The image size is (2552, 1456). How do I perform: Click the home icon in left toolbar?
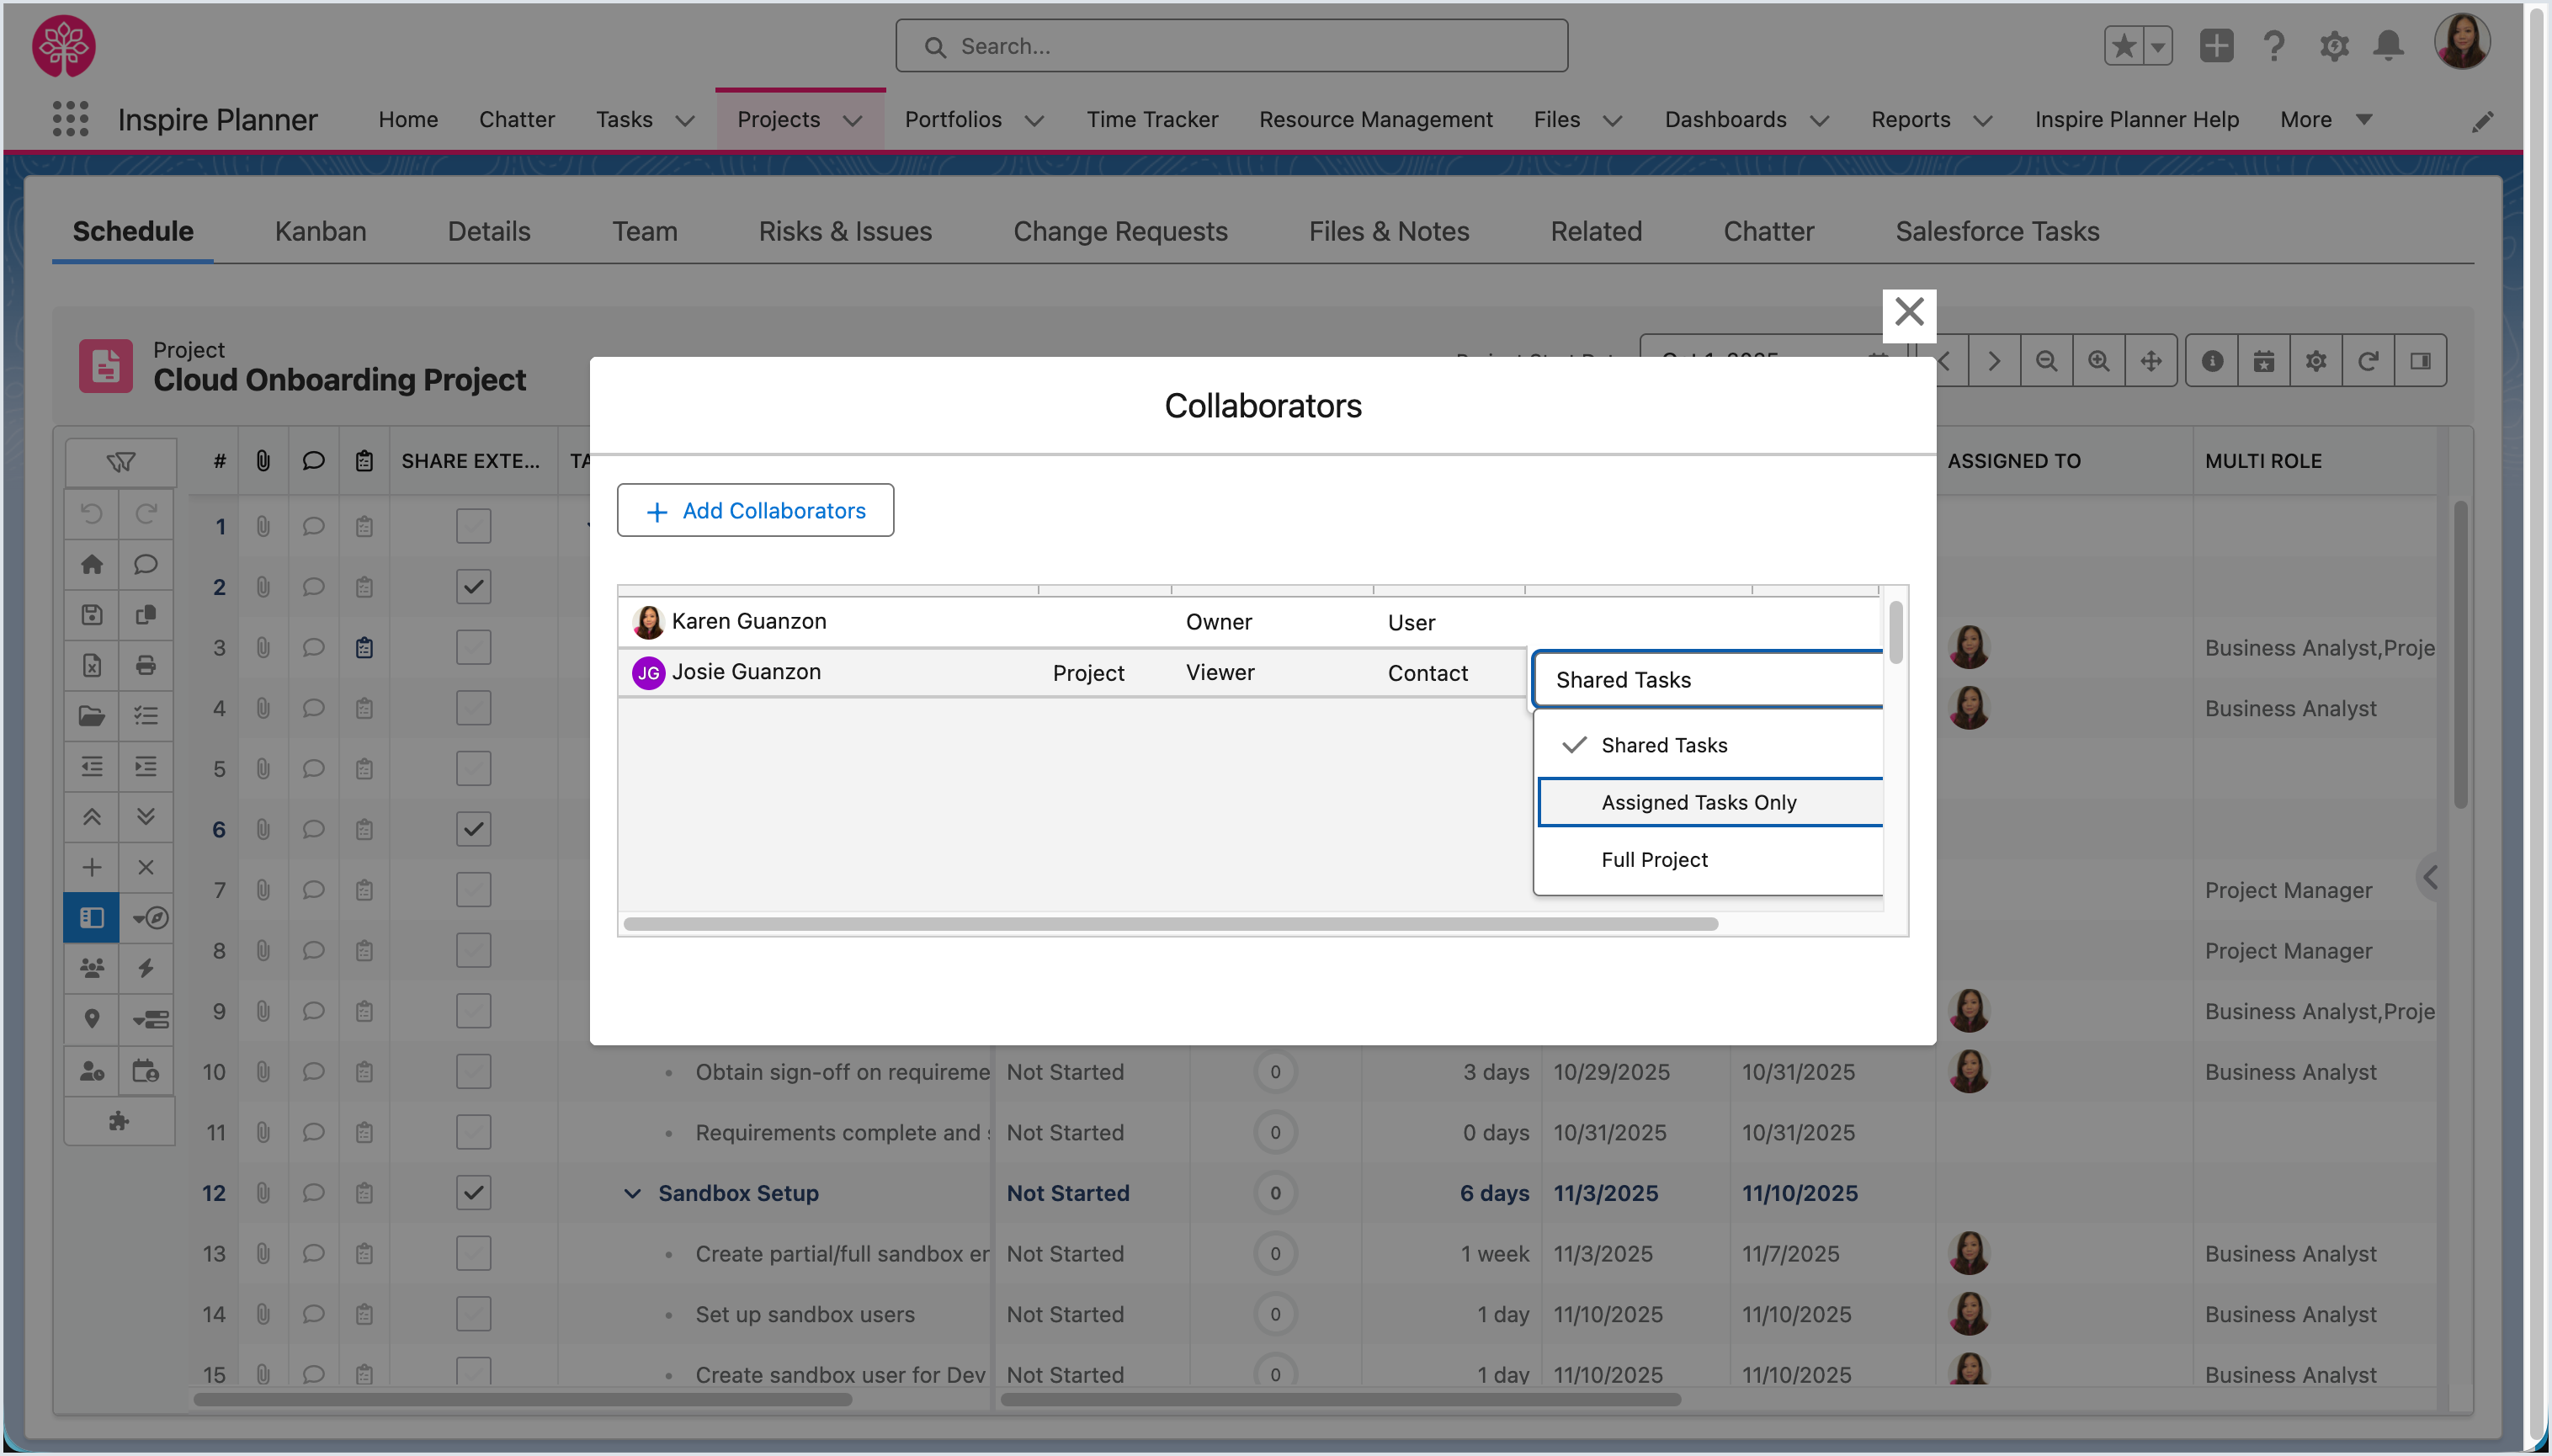[x=92, y=564]
